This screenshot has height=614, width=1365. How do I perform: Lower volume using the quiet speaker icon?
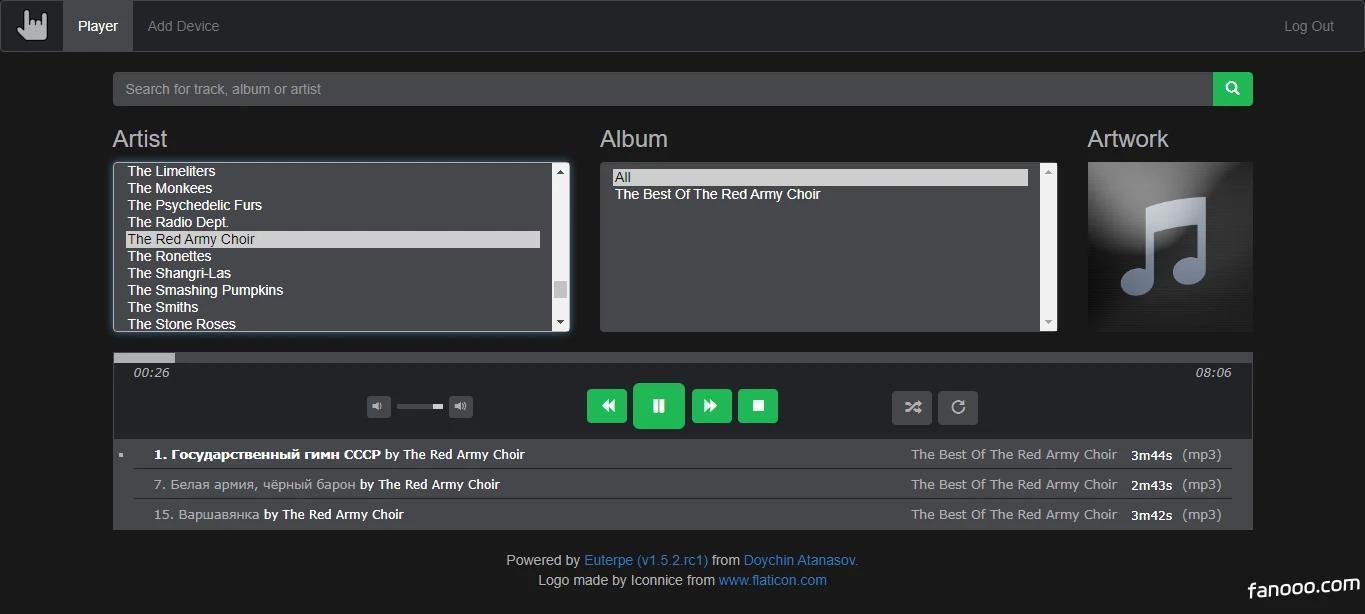(x=378, y=406)
